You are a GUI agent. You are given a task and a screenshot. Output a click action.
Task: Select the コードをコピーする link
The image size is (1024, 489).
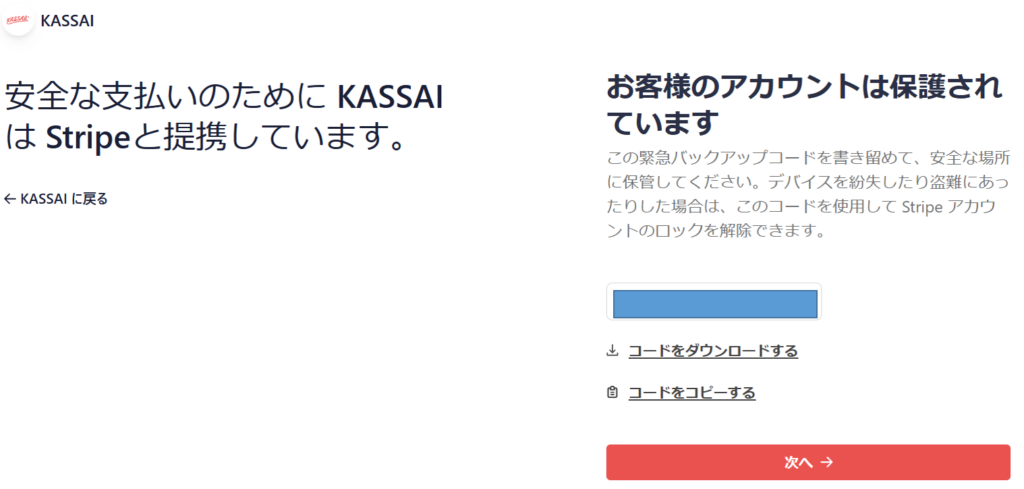click(692, 393)
